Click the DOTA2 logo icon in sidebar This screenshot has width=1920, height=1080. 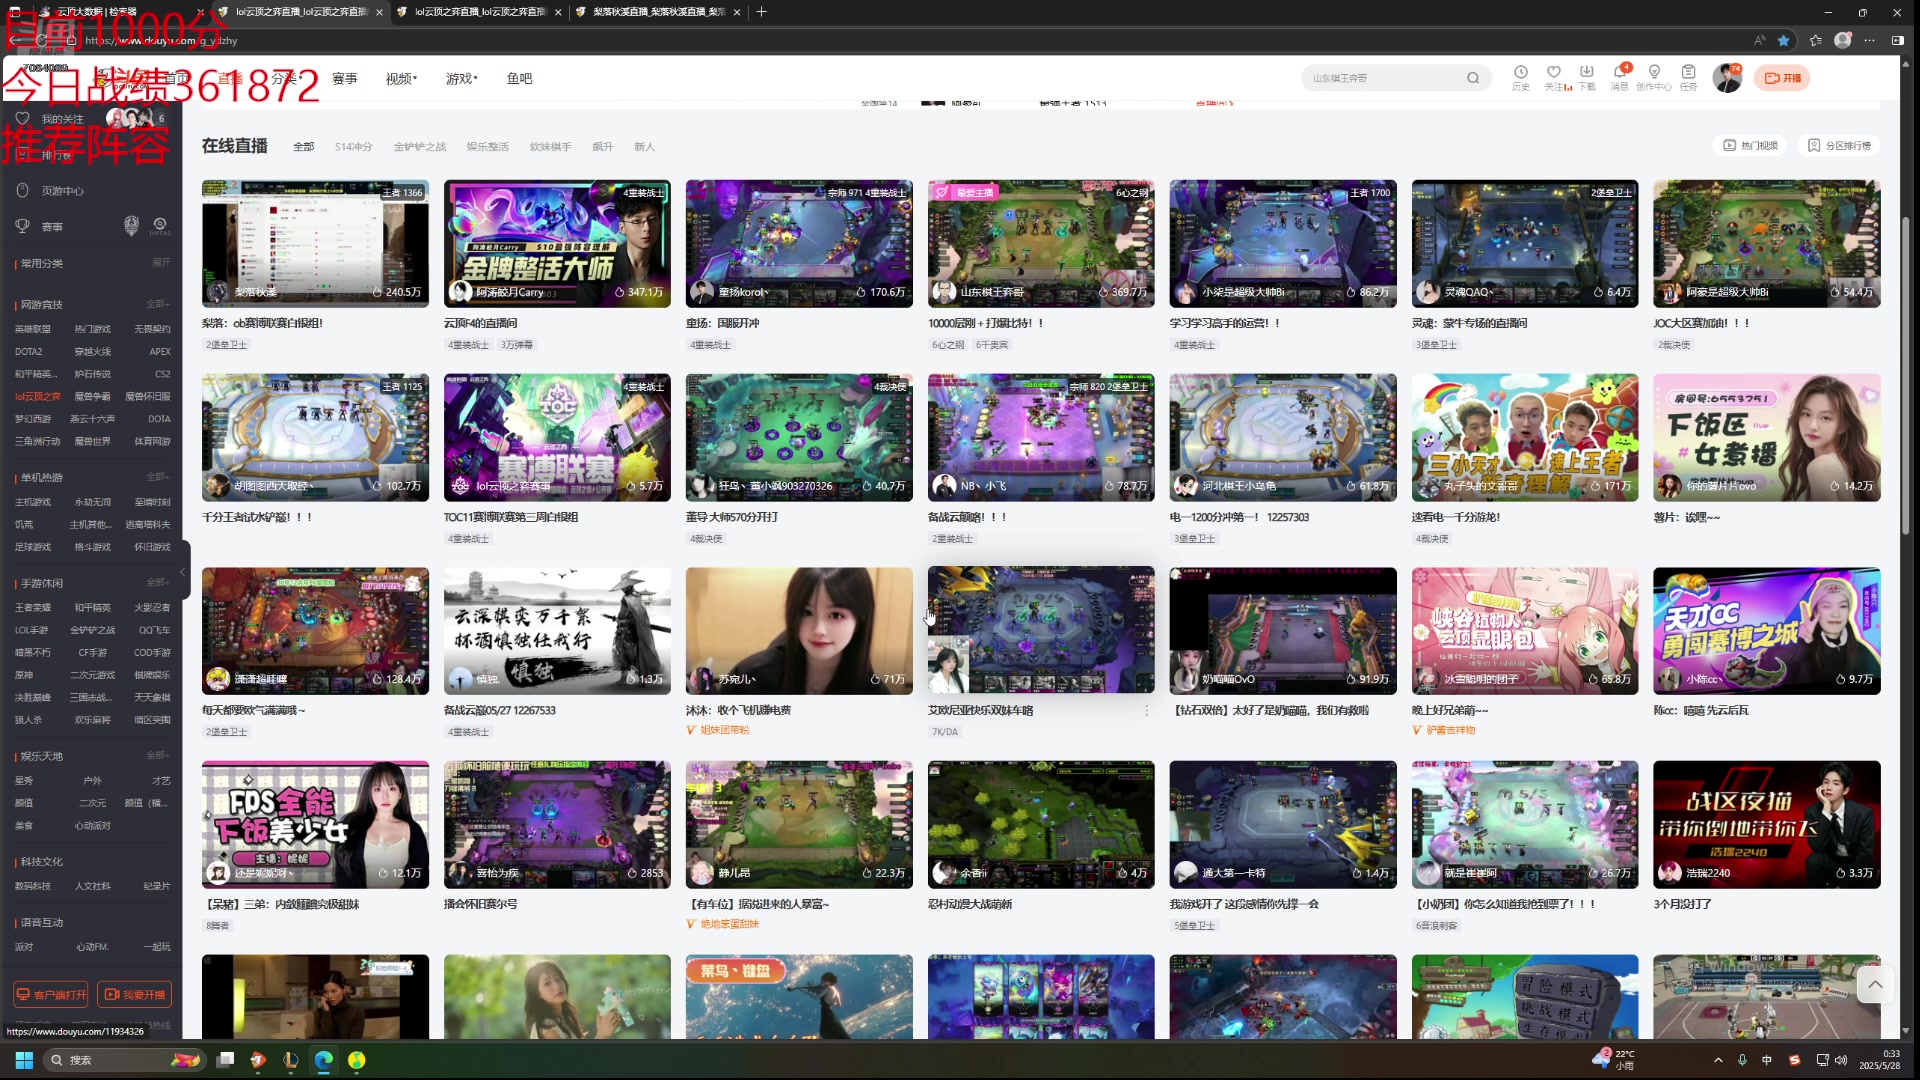pos(160,226)
